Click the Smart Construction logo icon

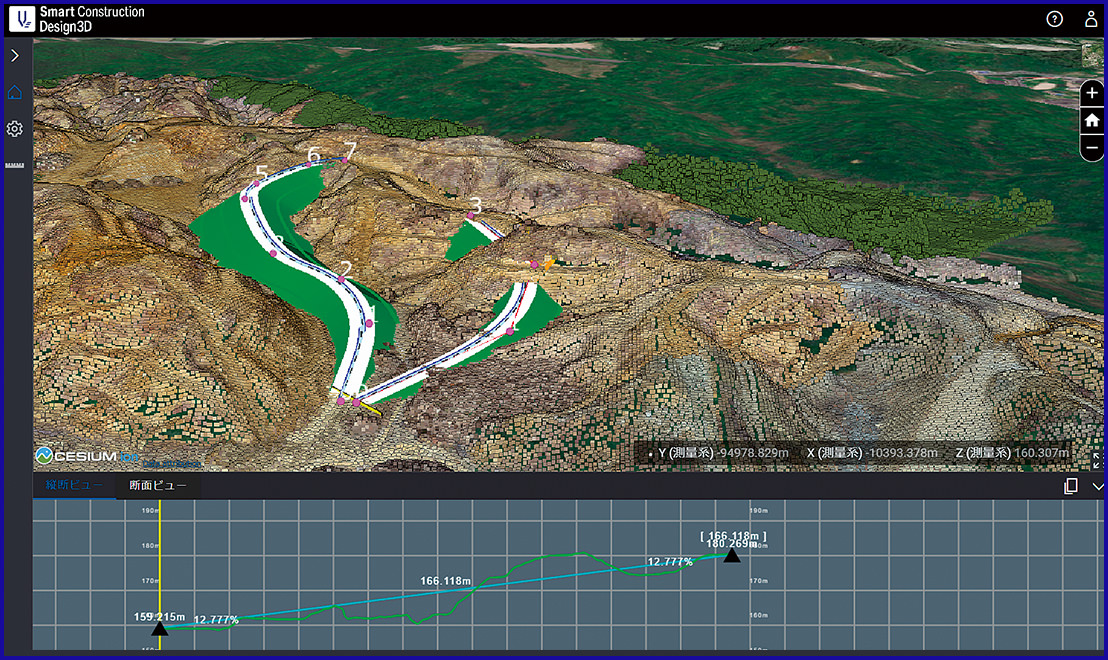pos(22,18)
